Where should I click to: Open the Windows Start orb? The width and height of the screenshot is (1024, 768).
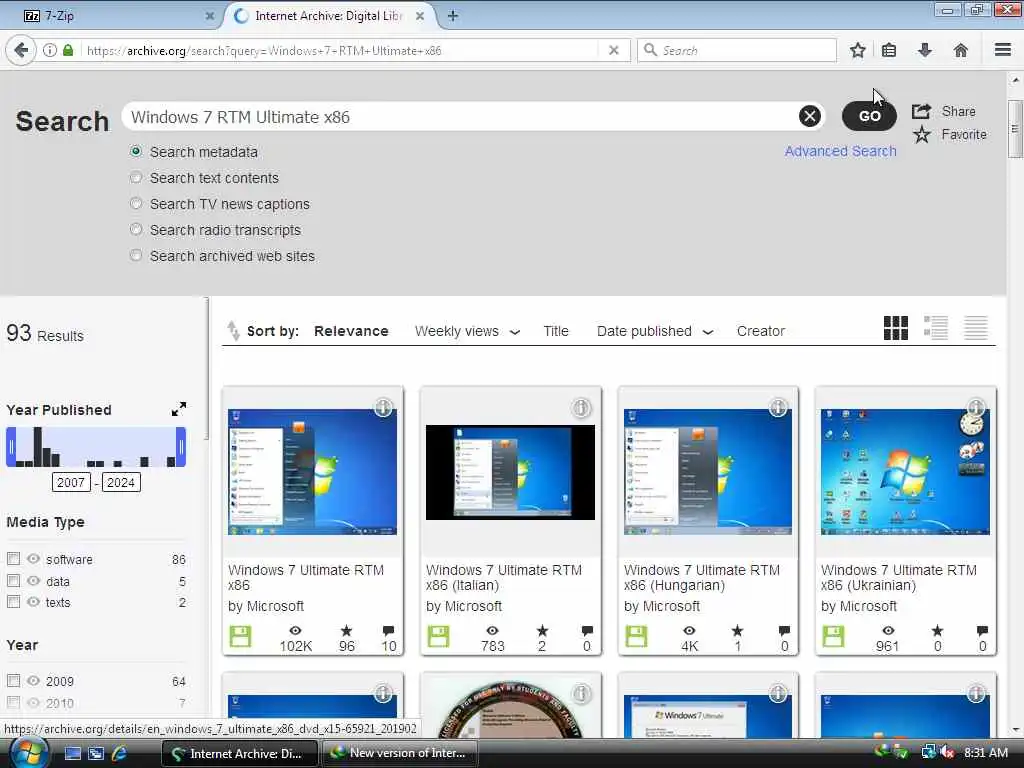28,753
